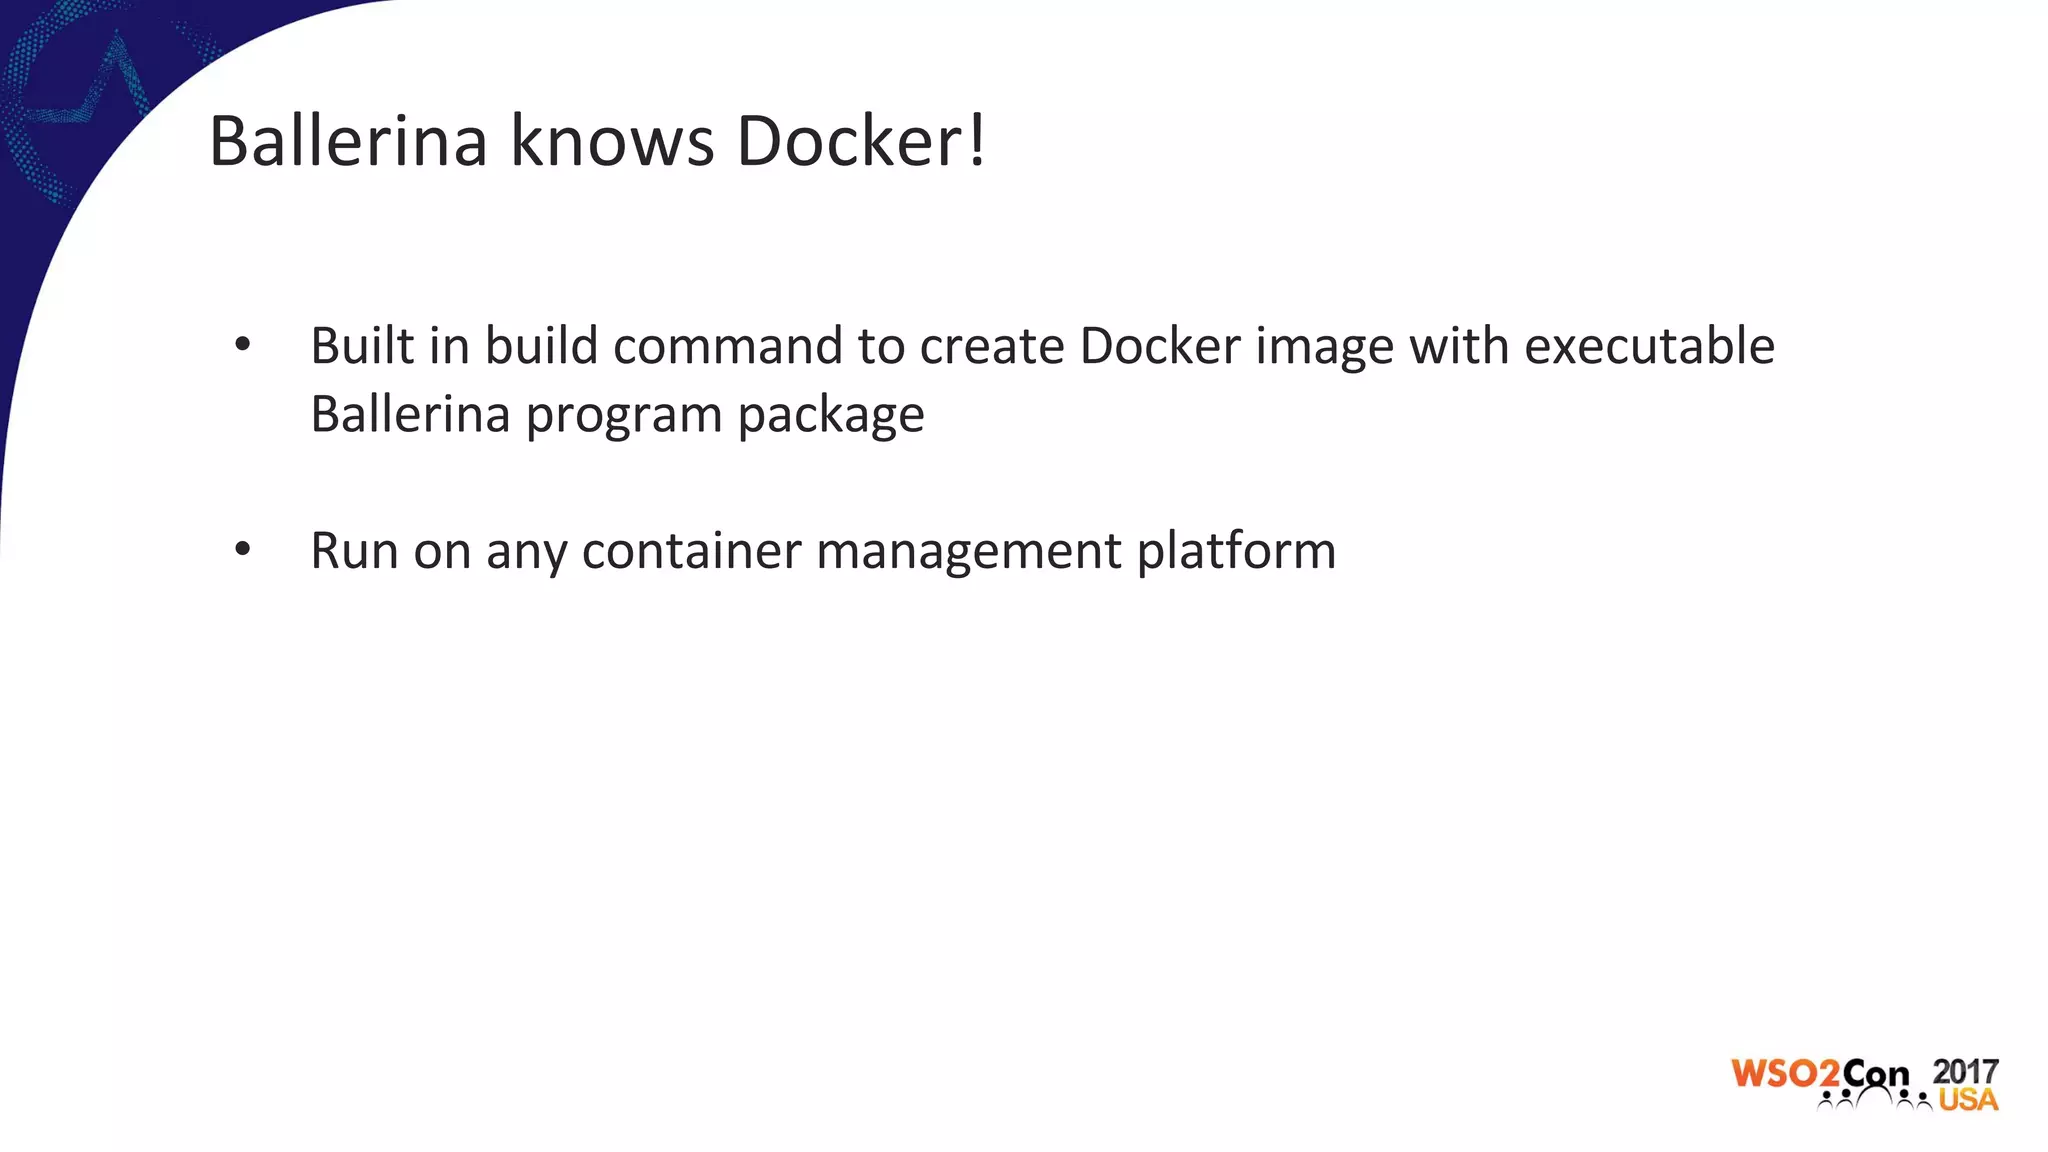Click the 2017 year text in the logo
The image size is (2048, 1152).
click(1965, 1072)
